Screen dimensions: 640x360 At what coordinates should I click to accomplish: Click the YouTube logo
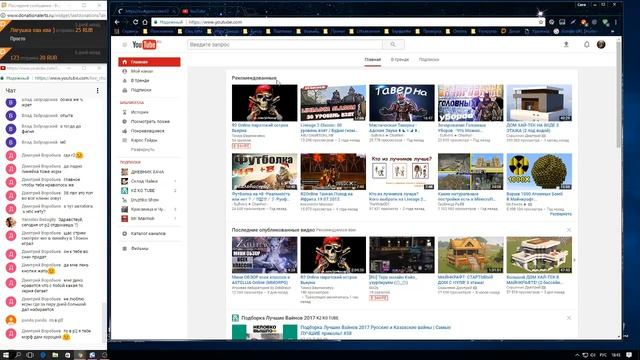(x=144, y=44)
